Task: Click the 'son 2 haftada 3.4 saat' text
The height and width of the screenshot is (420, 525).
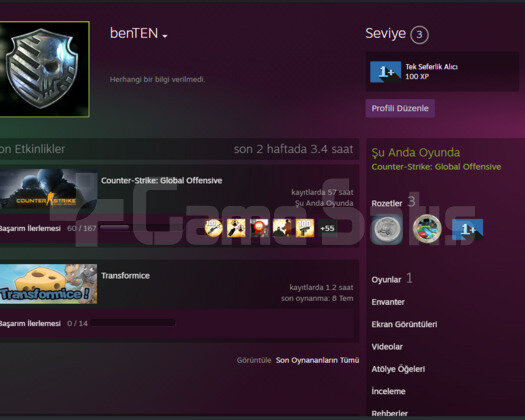Action: [293, 149]
